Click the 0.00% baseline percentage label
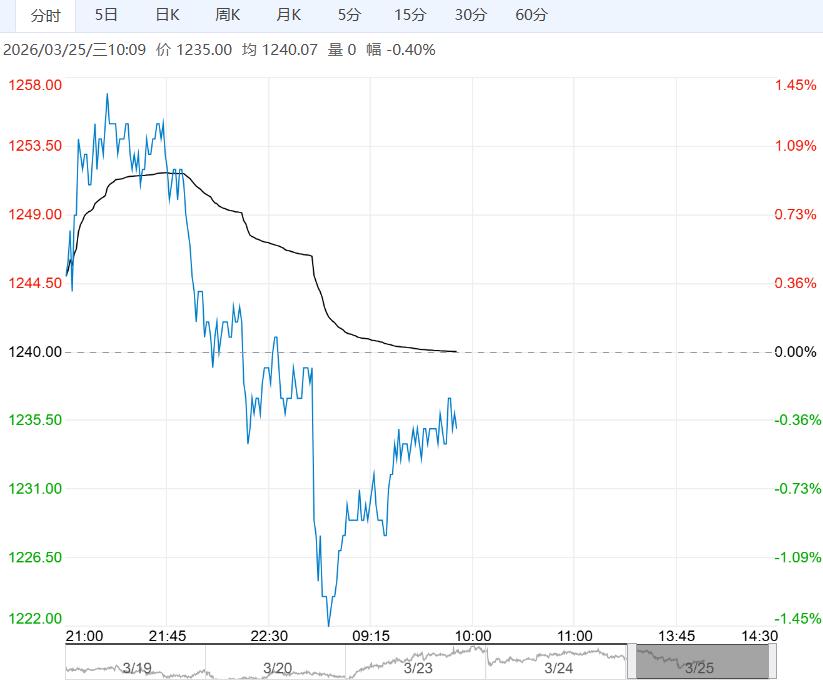Screen dimensions: 823x681 pyautogui.click(x=796, y=352)
